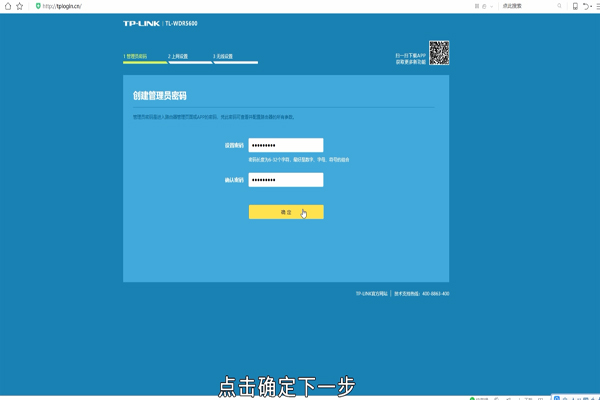Open the TP-LINK官方网站 link
The width and height of the screenshot is (600, 400).
(x=372, y=294)
